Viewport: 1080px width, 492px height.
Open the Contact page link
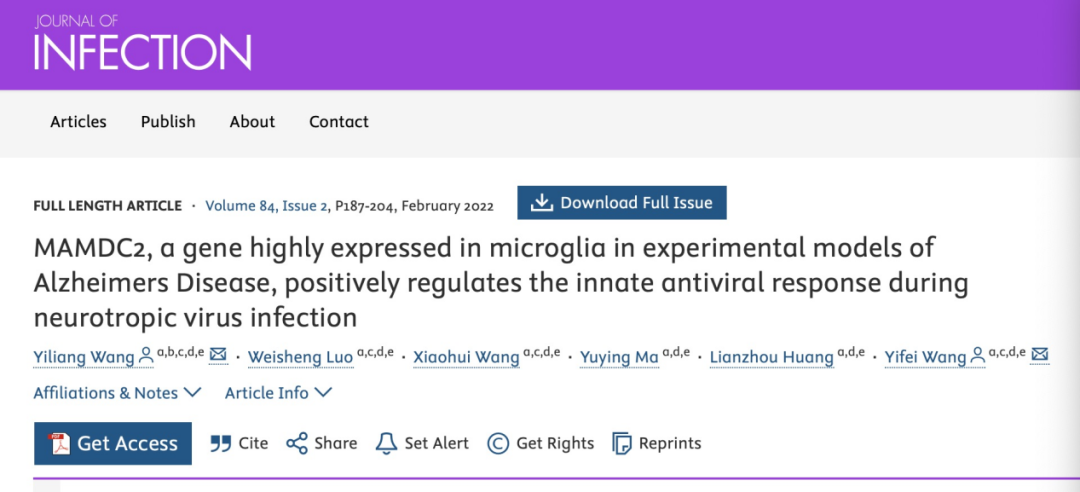click(x=339, y=122)
